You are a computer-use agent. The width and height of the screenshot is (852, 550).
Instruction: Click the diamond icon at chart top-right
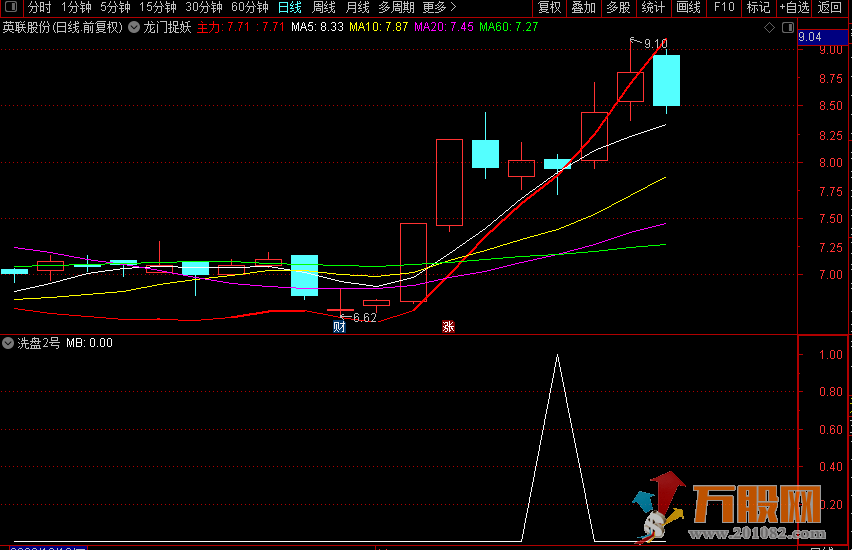click(769, 27)
